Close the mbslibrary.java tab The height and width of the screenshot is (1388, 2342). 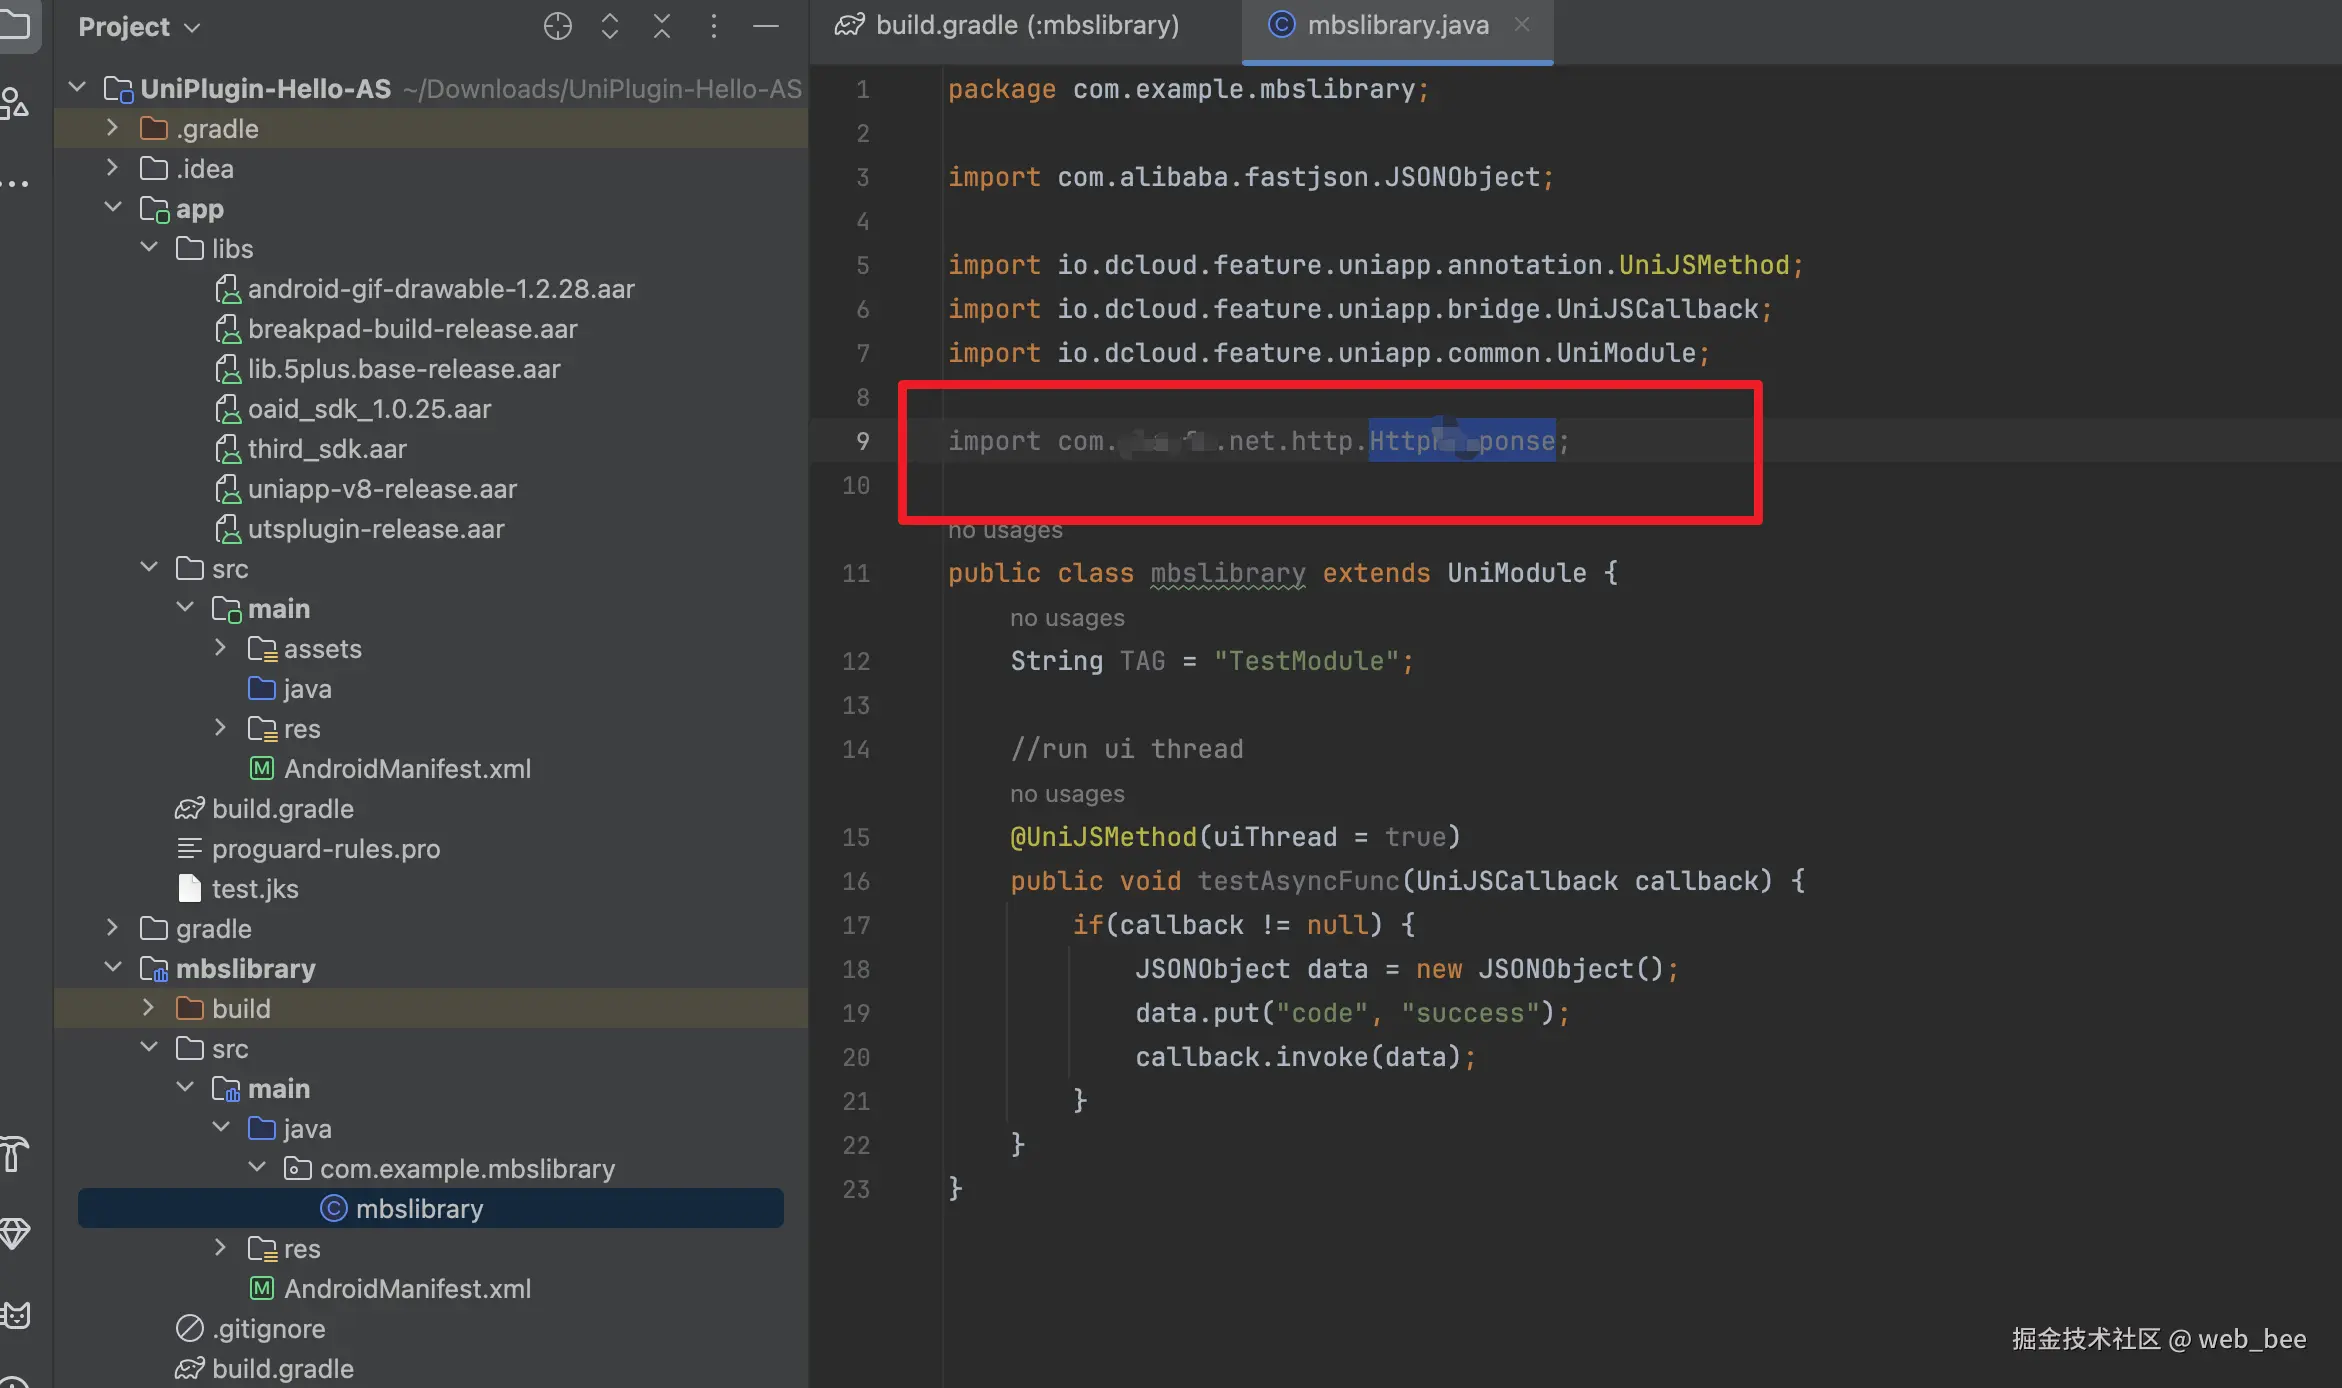coord(1521,25)
